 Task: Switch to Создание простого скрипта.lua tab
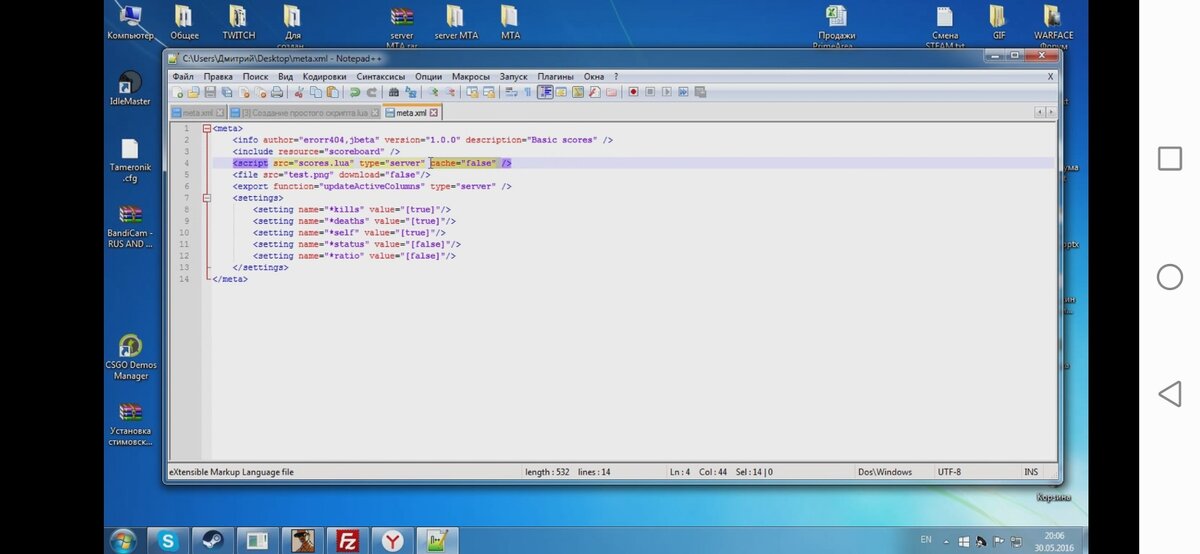[303, 113]
